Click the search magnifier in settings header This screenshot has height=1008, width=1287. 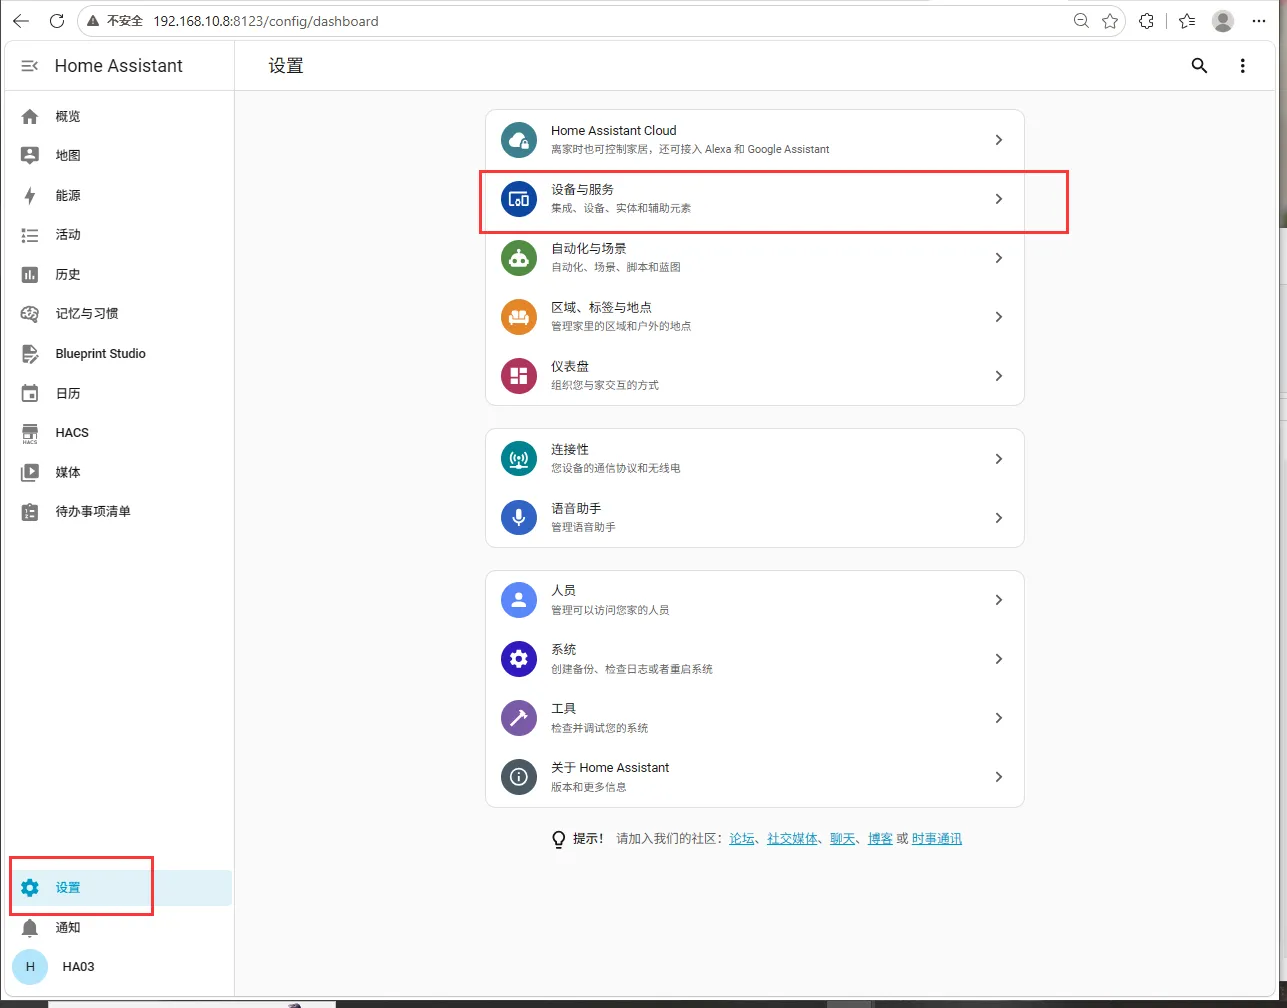[1199, 66]
